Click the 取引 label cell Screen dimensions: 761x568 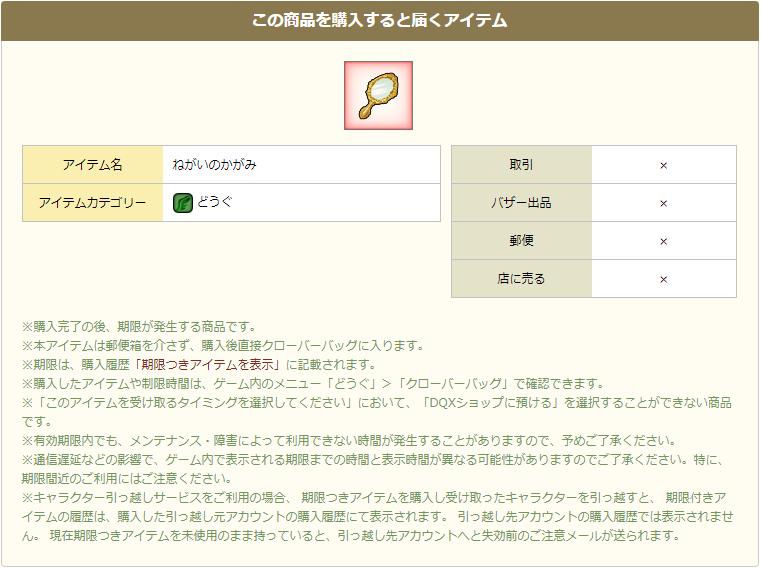[522, 165]
